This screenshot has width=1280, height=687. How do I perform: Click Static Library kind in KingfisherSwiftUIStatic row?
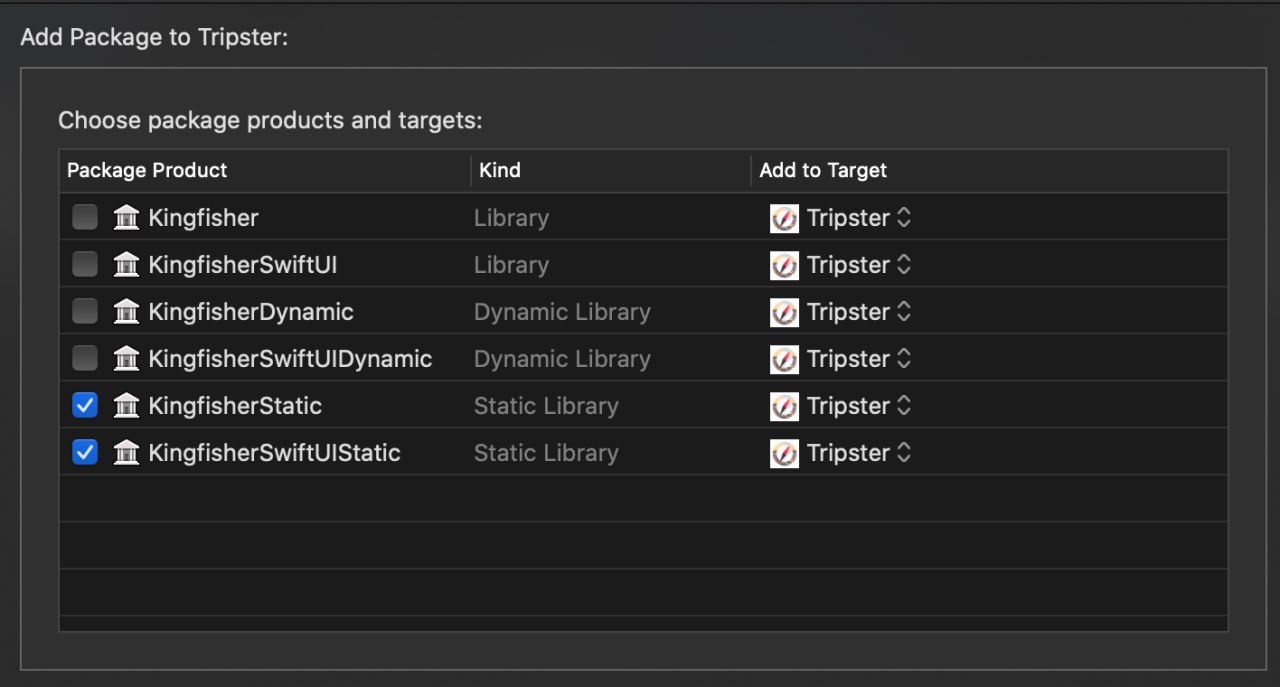(546, 453)
